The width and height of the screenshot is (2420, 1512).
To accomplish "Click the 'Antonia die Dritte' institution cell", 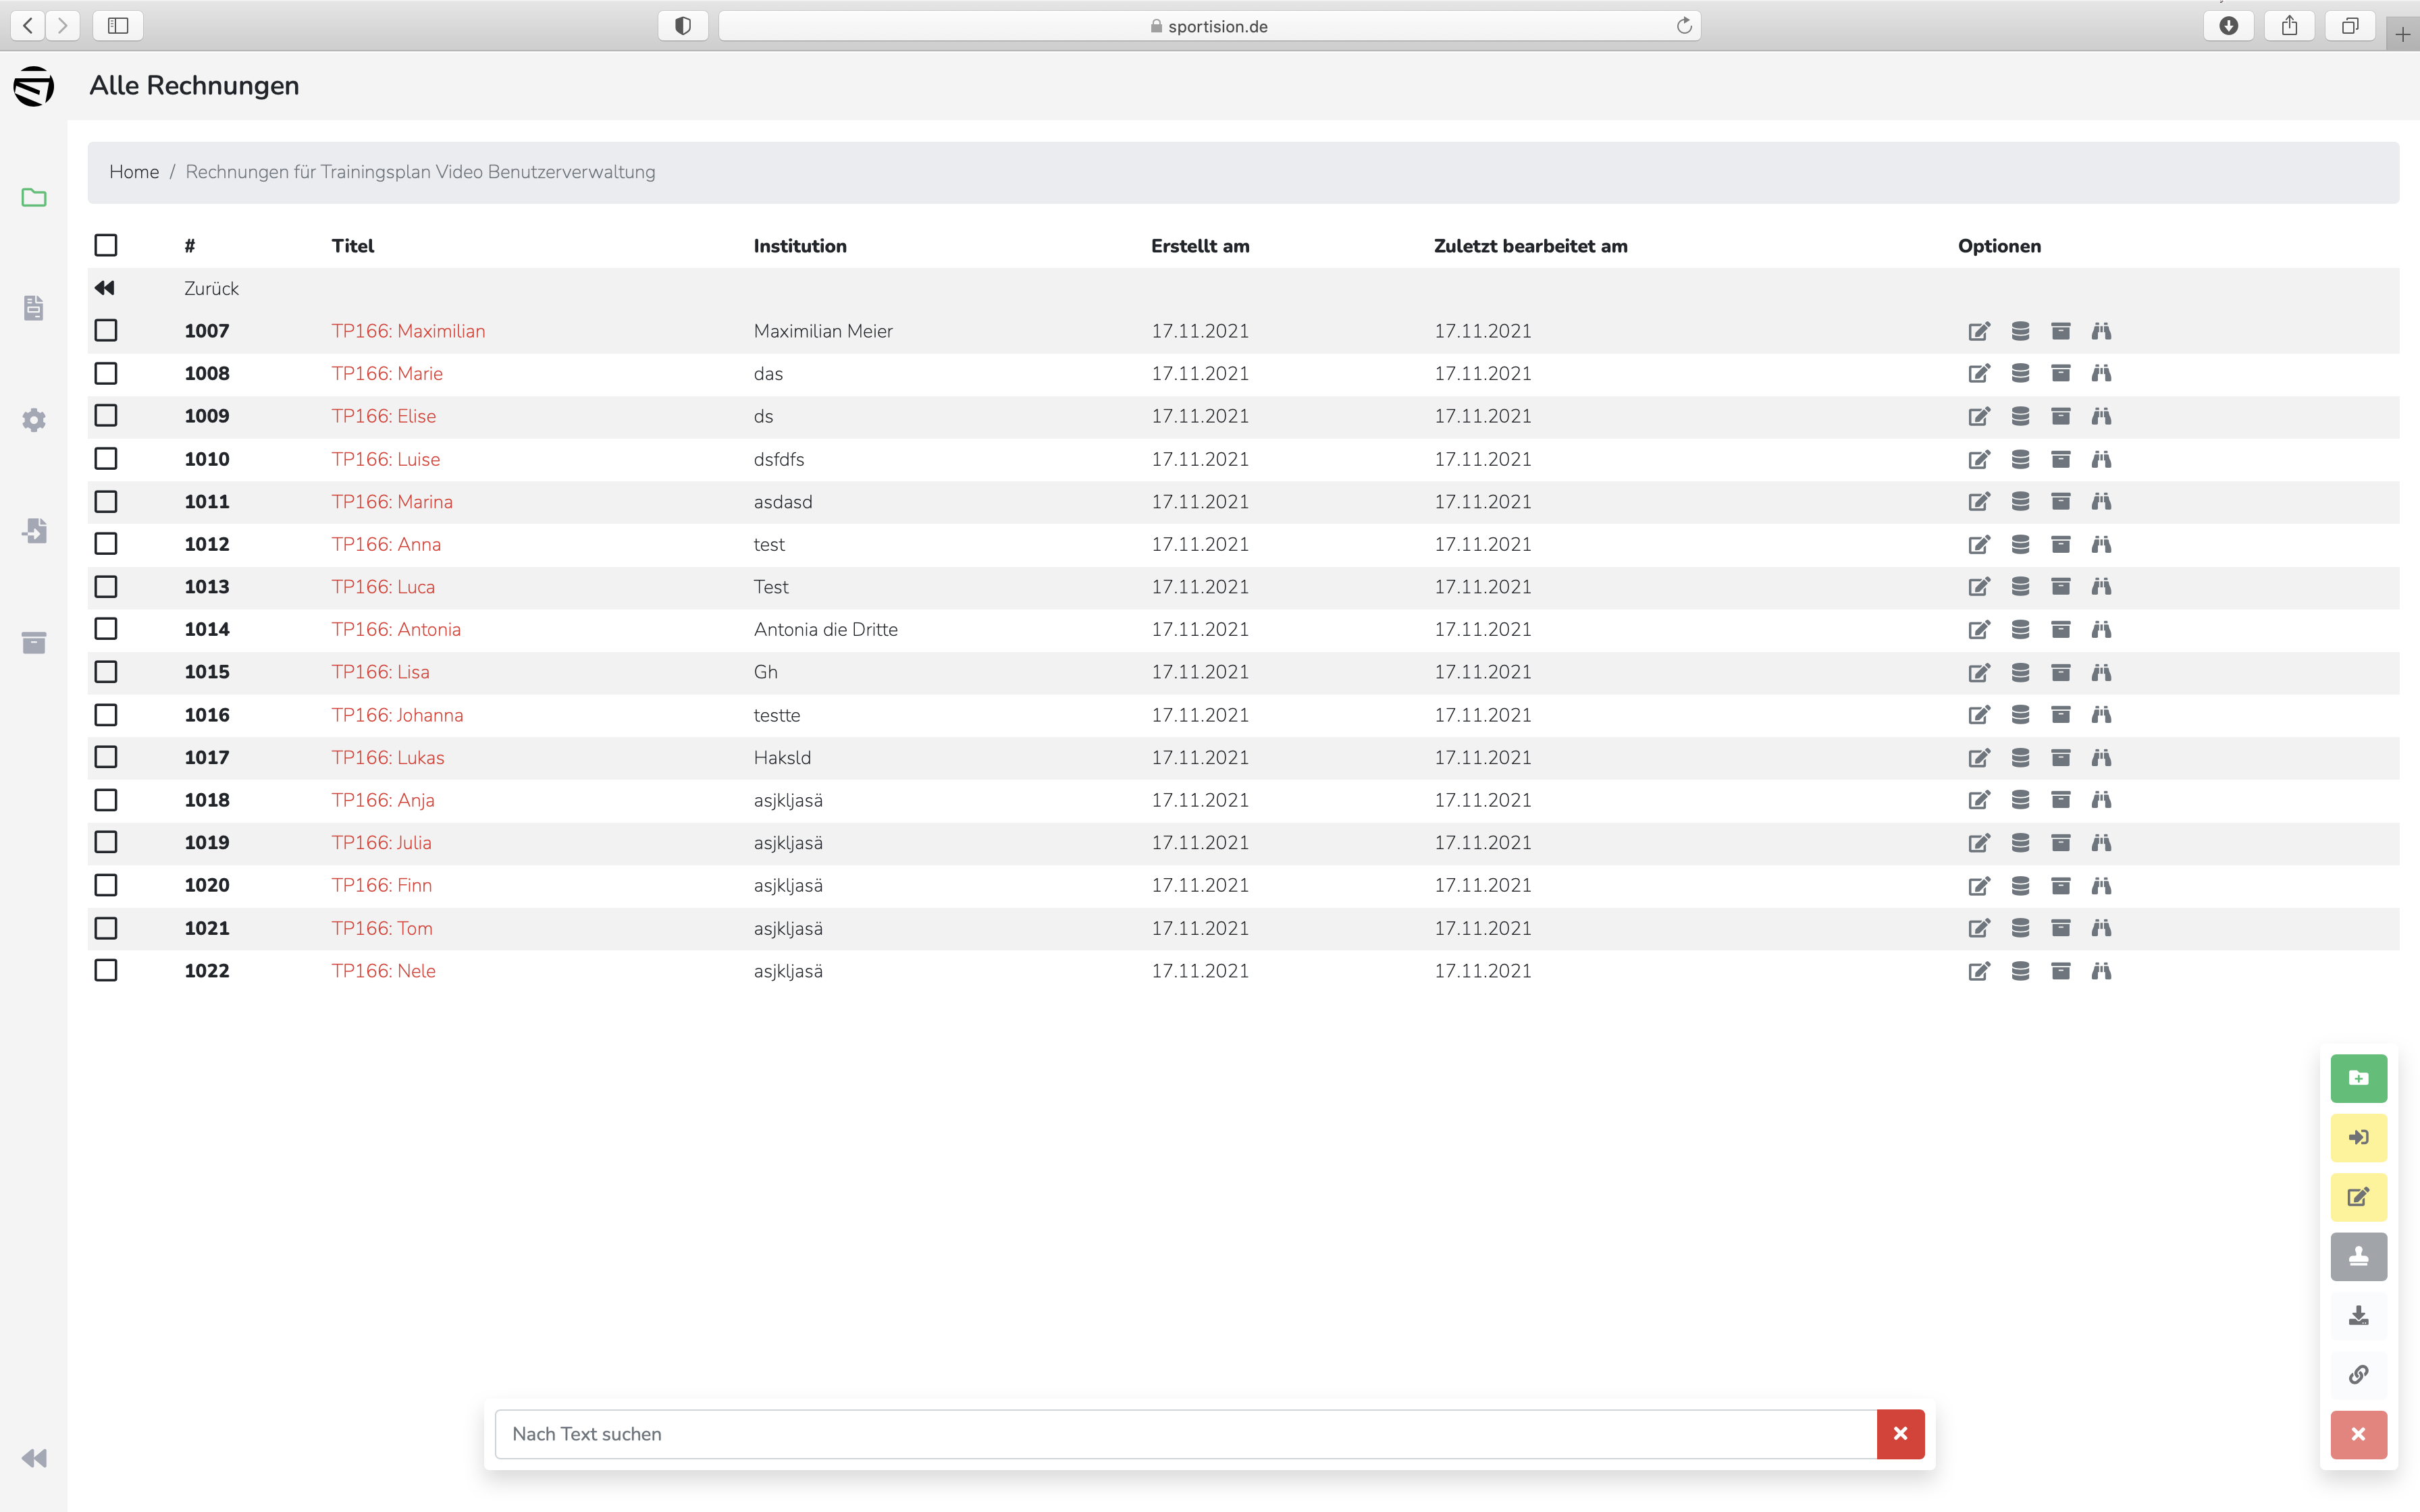I will pyautogui.click(x=826, y=630).
